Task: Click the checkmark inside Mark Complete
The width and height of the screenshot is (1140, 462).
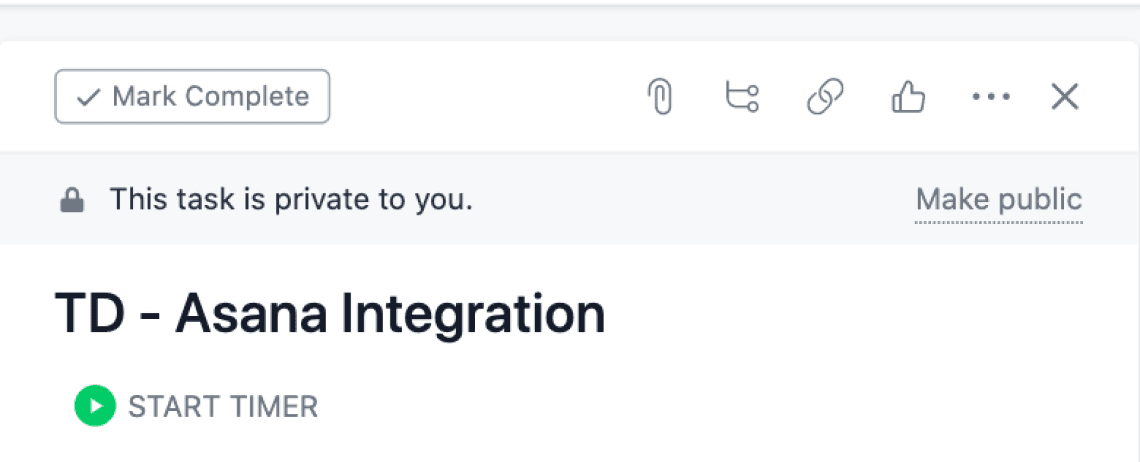Action: [89, 97]
